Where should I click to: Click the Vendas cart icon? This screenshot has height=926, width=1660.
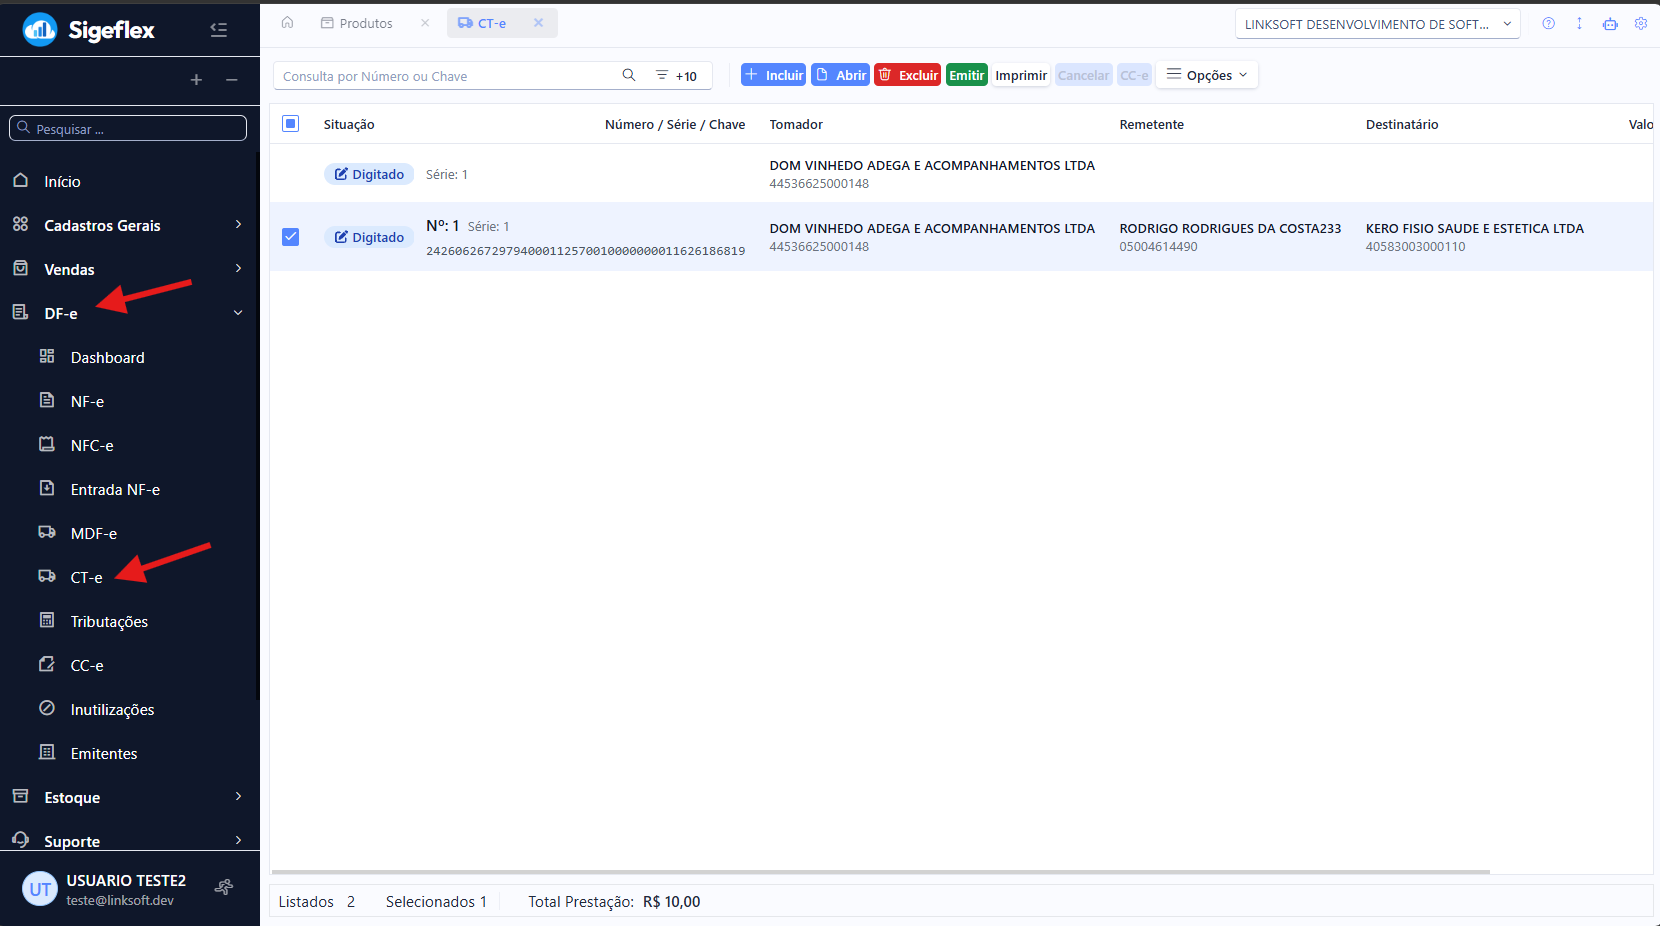(x=20, y=269)
